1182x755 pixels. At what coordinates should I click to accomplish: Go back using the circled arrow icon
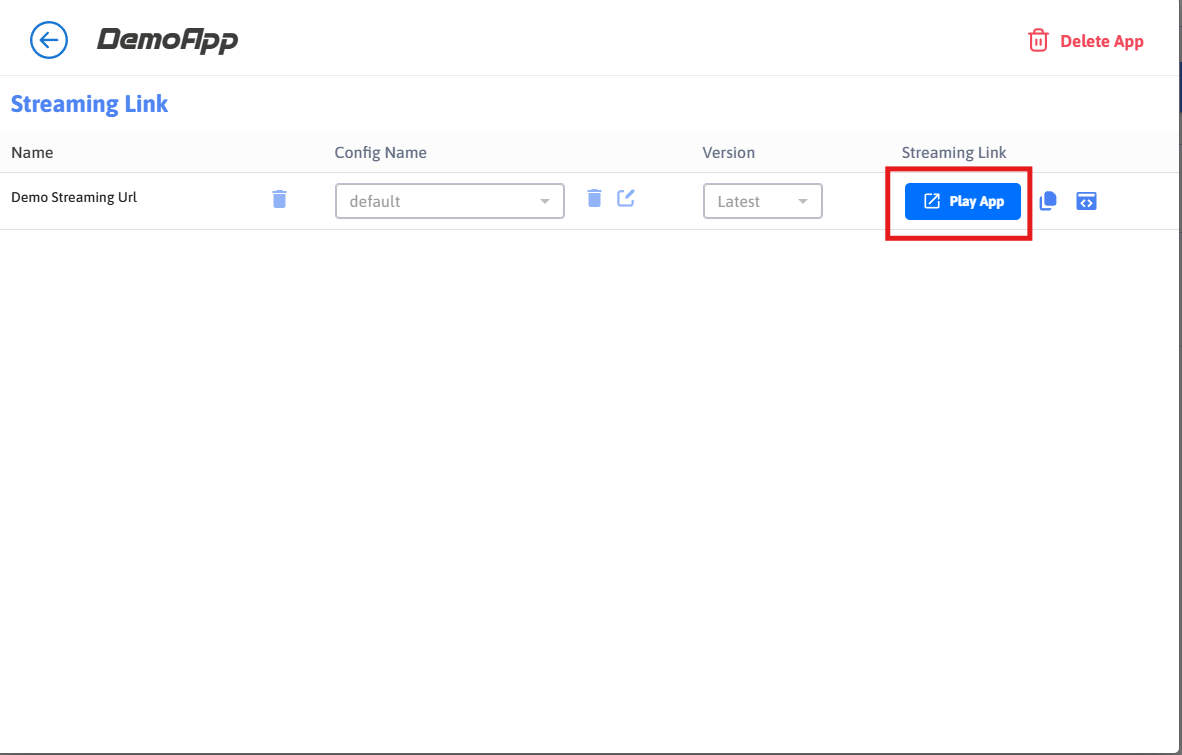coord(49,40)
